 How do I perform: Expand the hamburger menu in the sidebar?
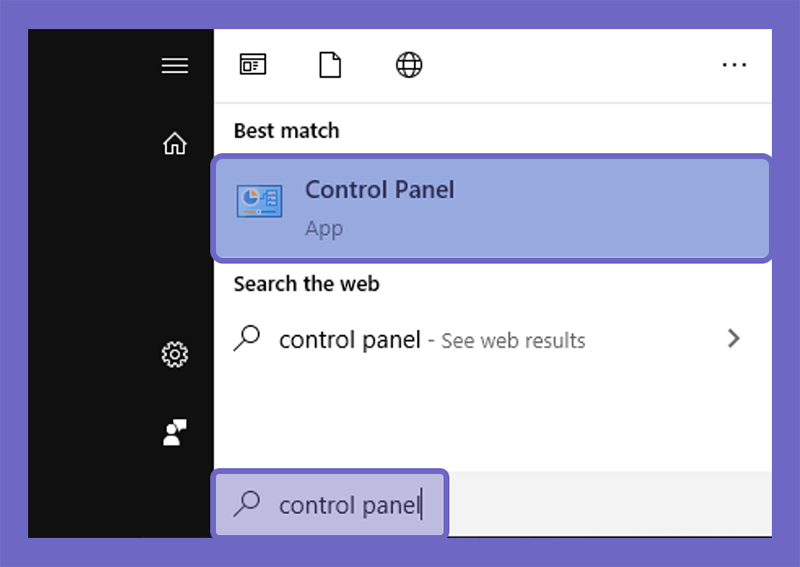click(174, 65)
